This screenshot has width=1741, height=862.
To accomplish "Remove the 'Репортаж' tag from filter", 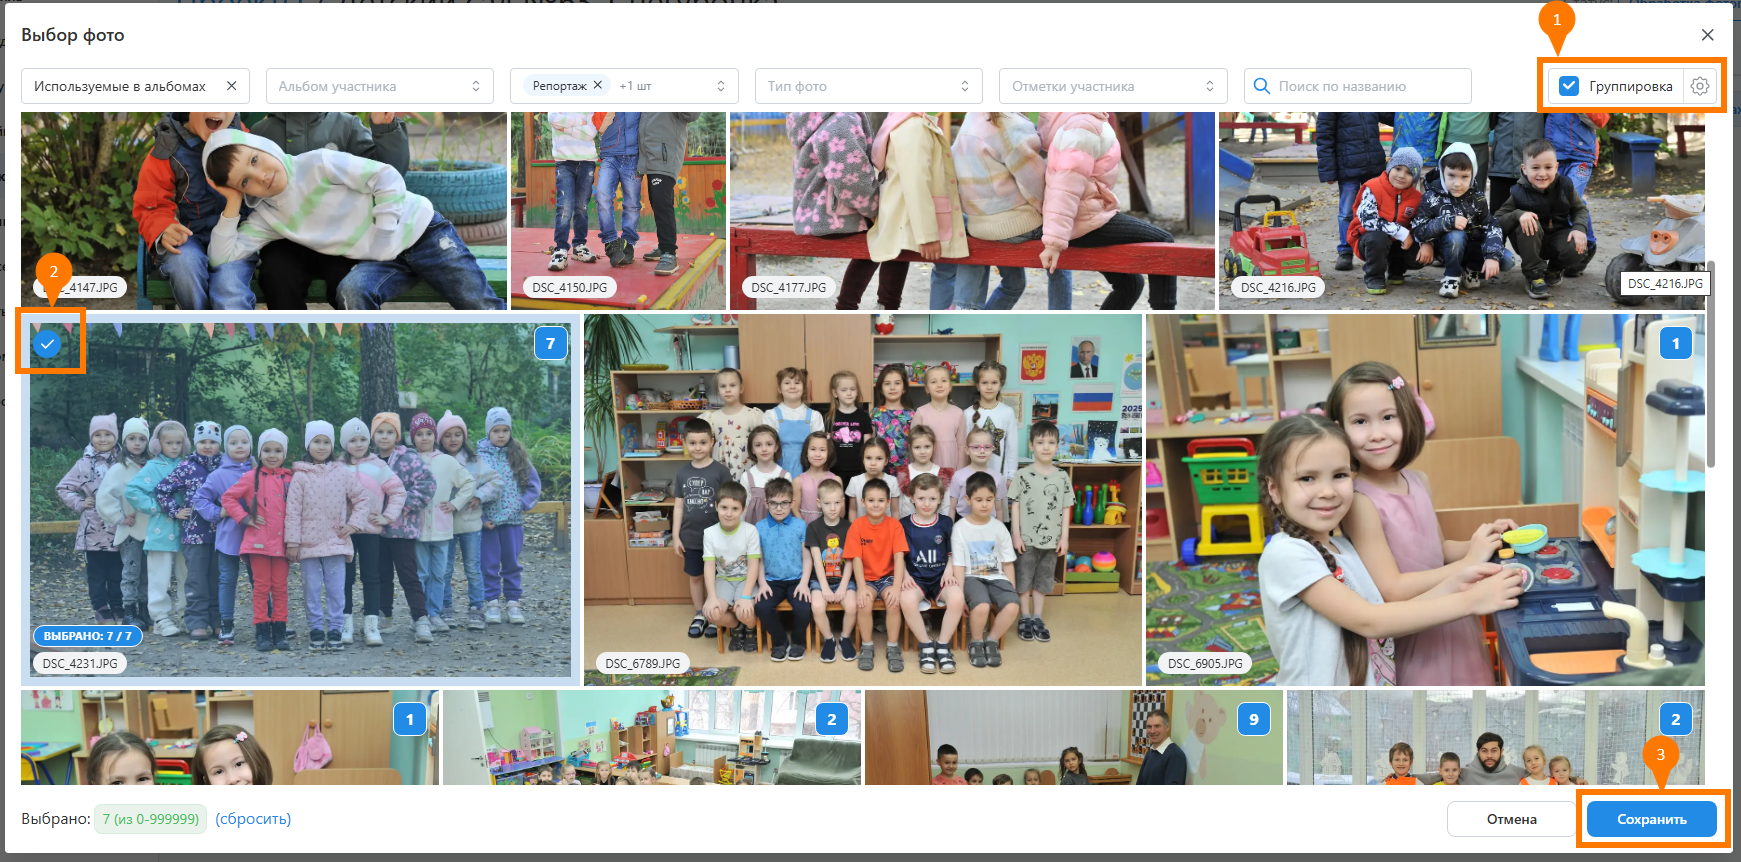I will tap(598, 85).
